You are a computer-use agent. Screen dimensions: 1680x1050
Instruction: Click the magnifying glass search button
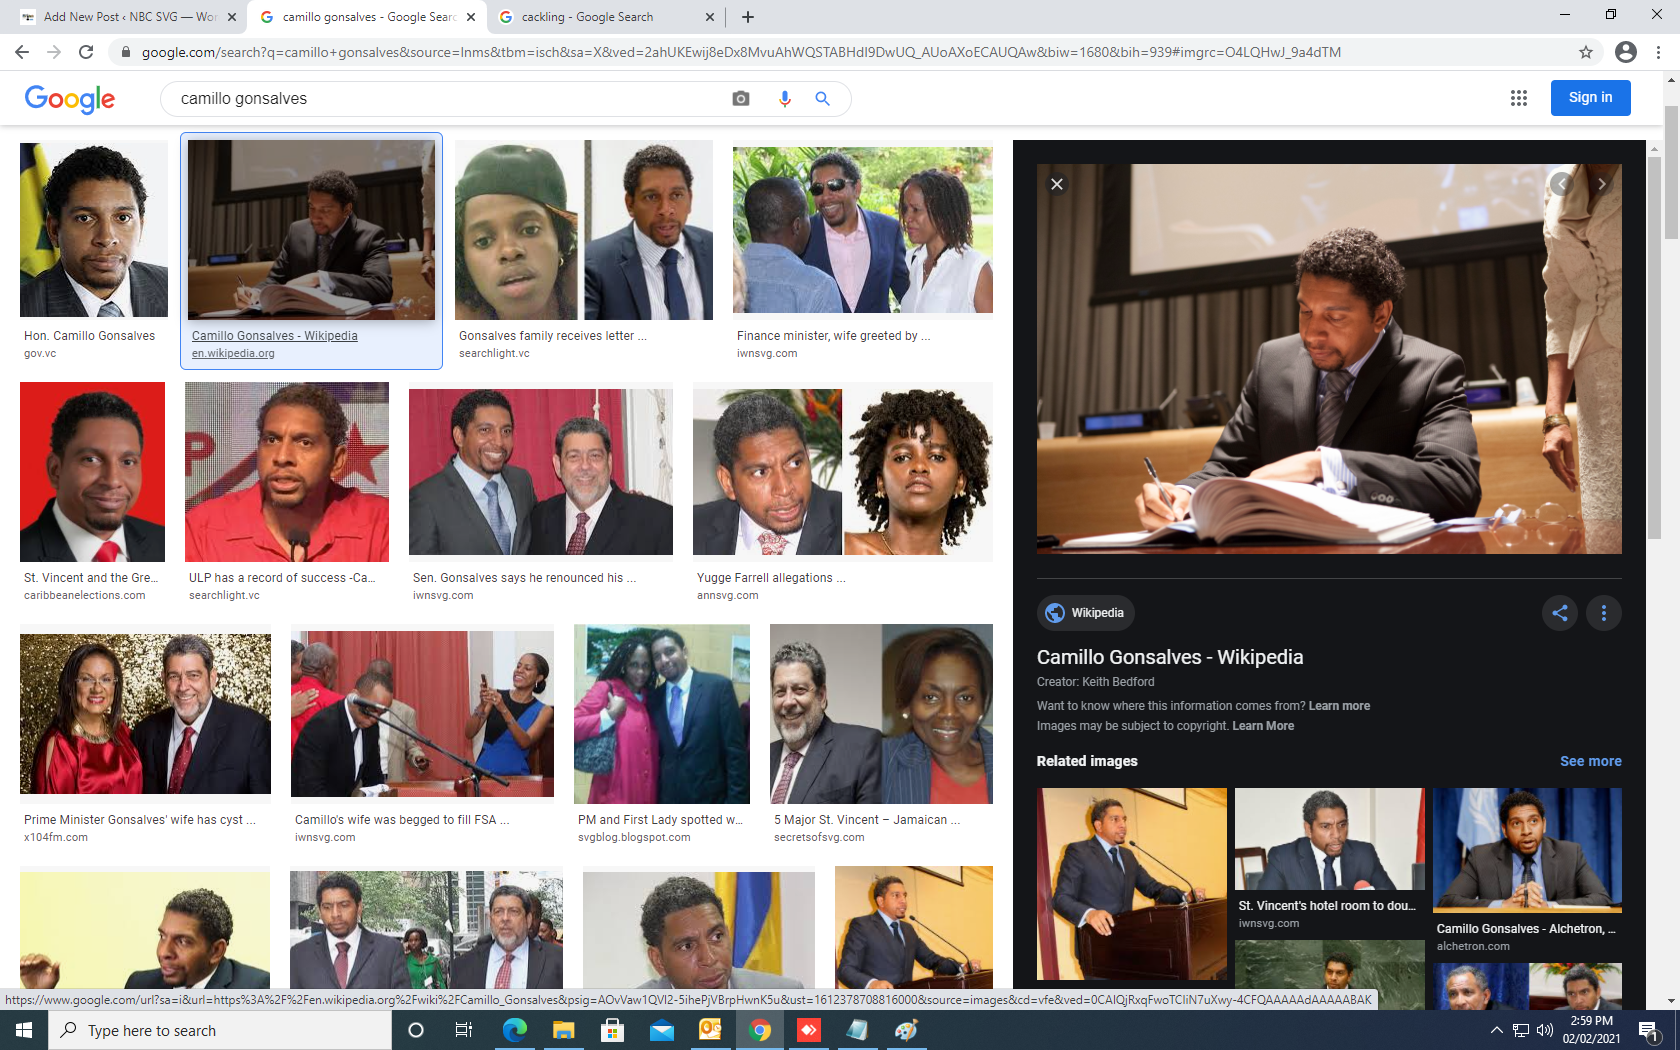tap(822, 98)
